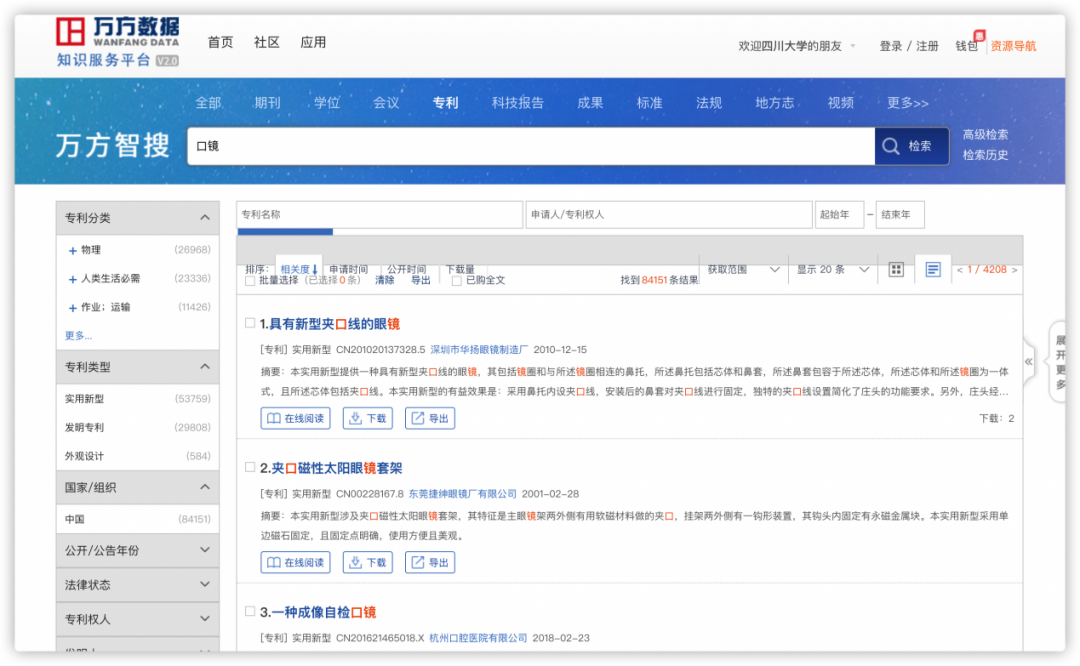Open the 钱包 wallet with red badge

click(966, 44)
